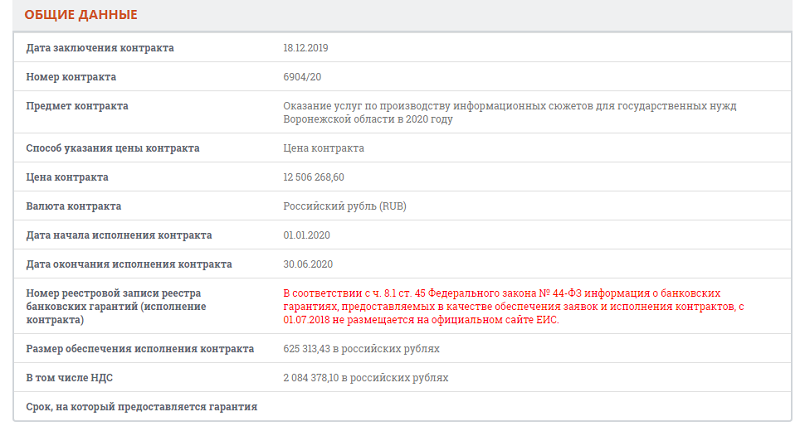Click contract number 6904/20

coord(302,77)
